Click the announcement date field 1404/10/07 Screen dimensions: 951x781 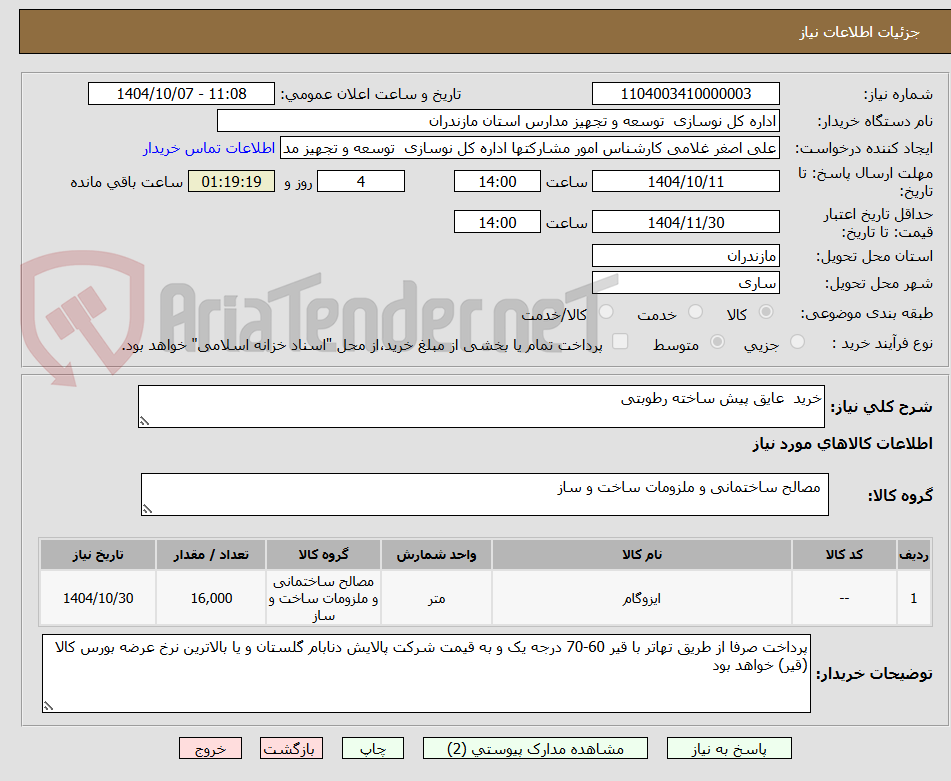181,94
